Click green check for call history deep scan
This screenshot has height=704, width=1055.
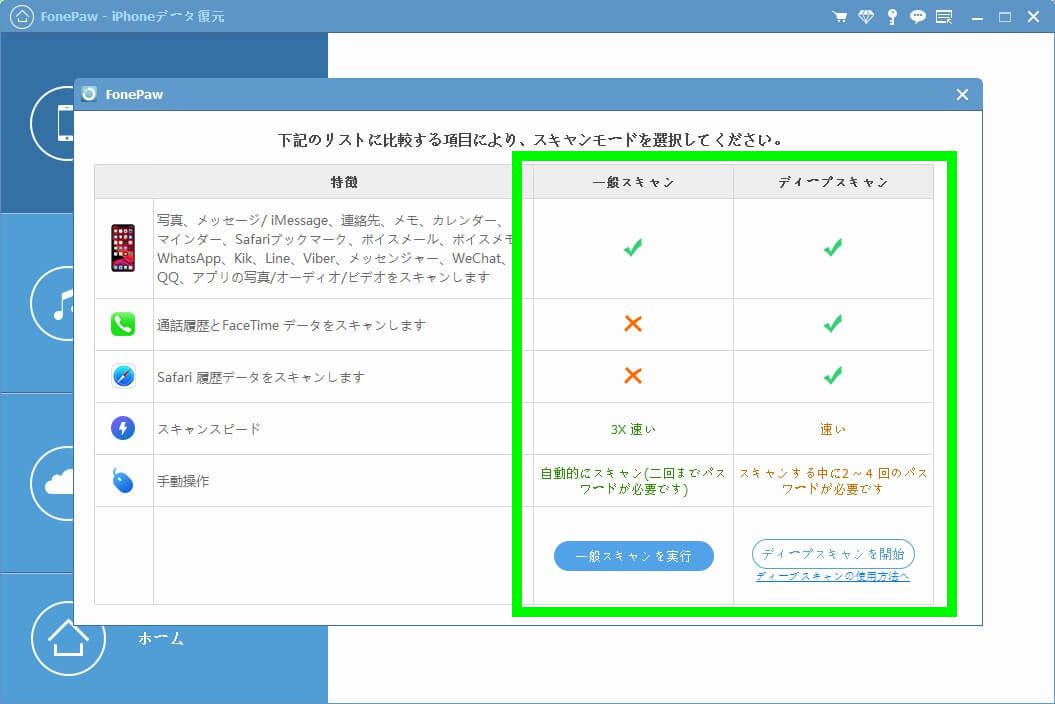833,324
